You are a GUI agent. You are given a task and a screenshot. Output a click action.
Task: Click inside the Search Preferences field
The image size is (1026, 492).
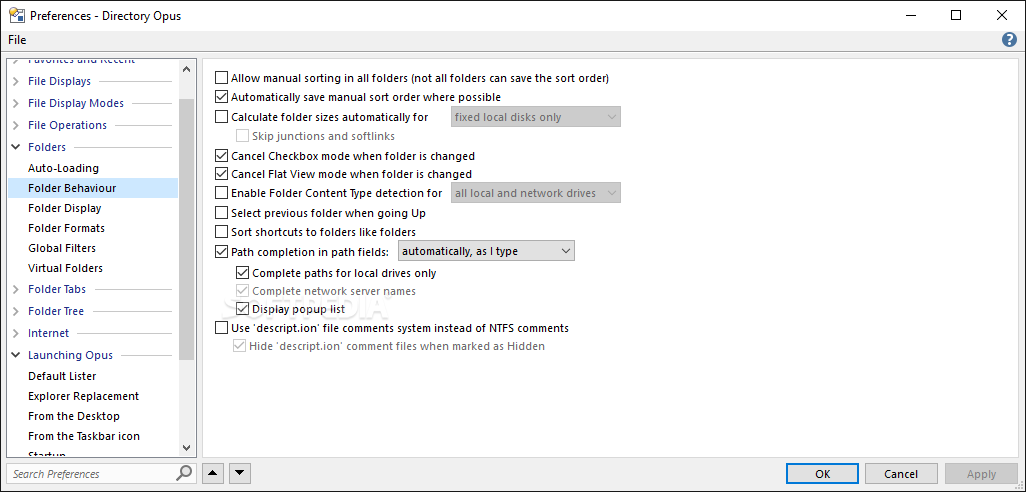coord(92,474)
